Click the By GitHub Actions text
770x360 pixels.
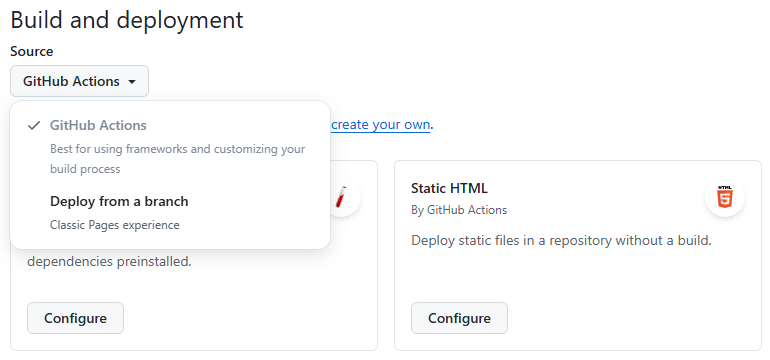tap(459, 210)
